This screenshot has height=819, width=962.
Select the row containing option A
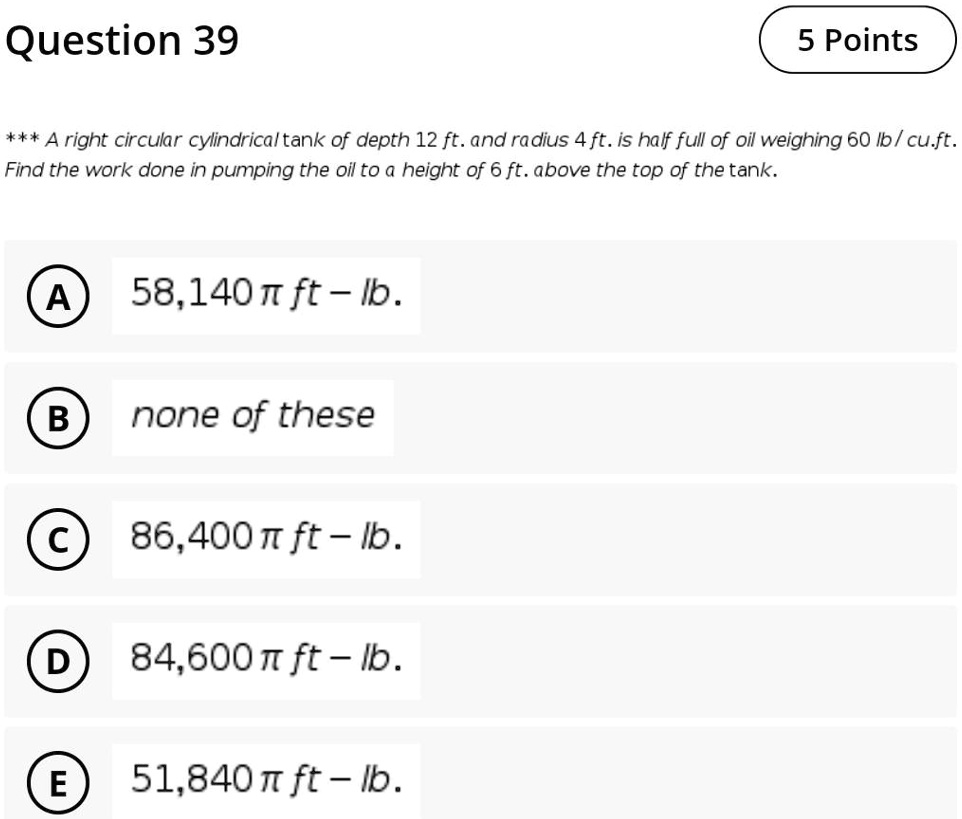pos(480,294)
